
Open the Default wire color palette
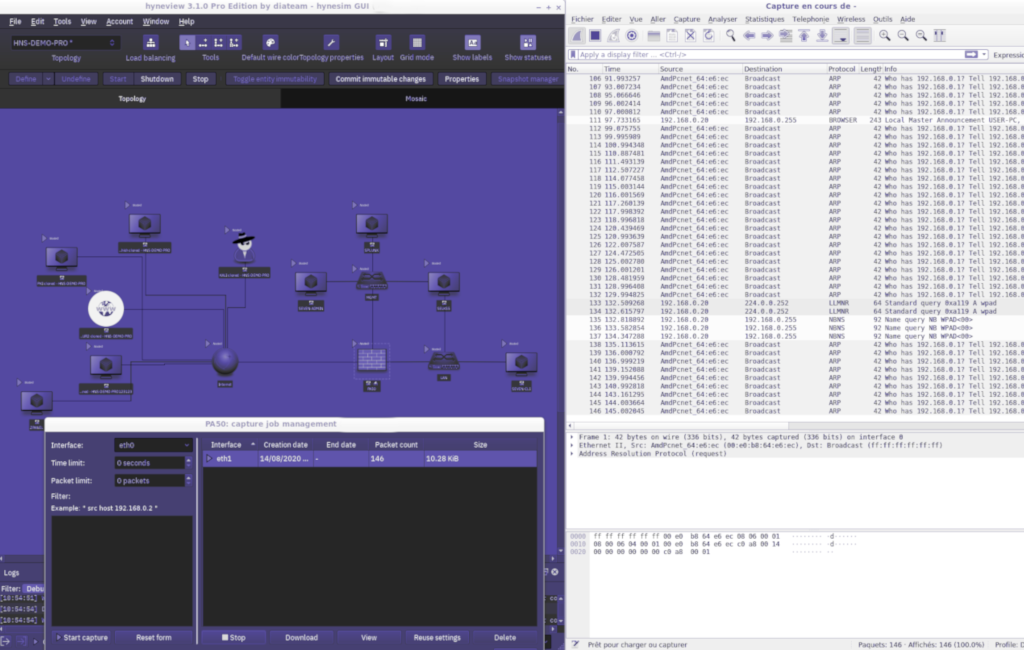(x=269, y=43)
